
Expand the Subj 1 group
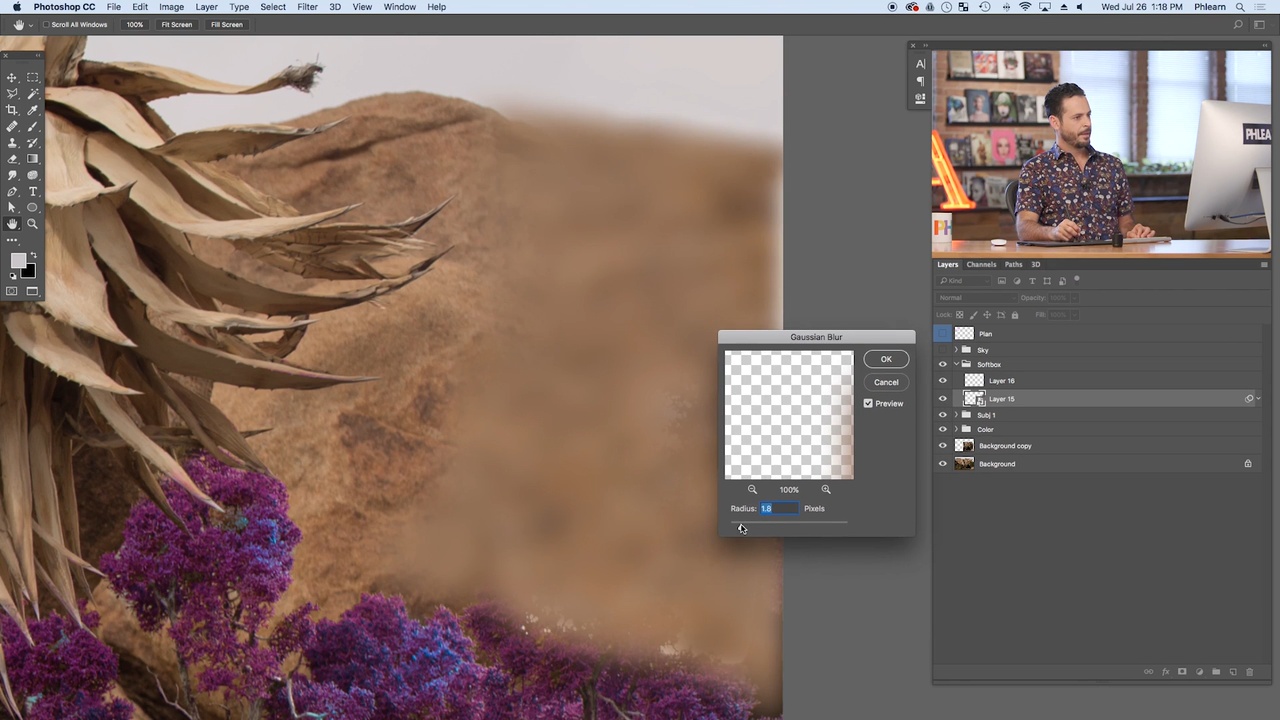[x=956, y=415]
